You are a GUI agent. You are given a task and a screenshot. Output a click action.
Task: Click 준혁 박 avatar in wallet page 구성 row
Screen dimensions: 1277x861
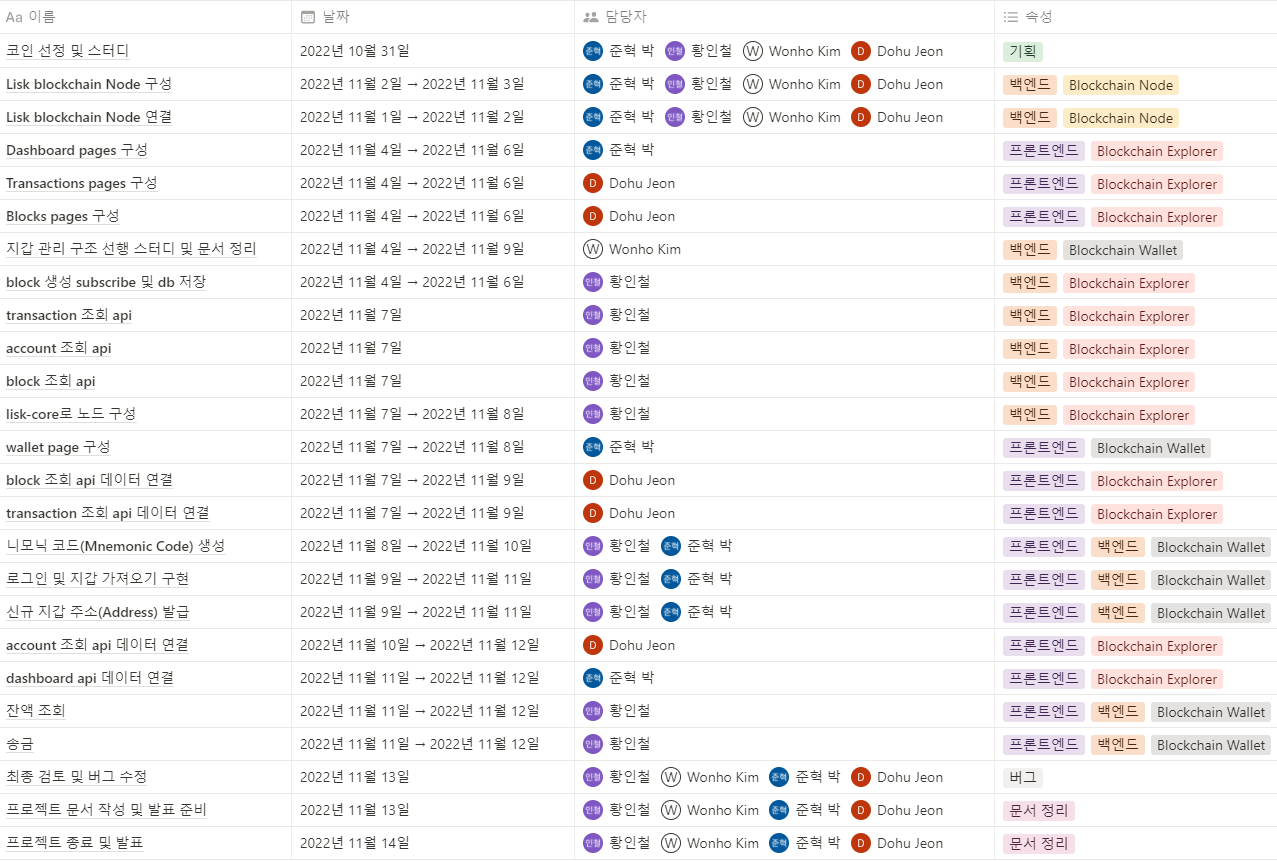(593, 447)
